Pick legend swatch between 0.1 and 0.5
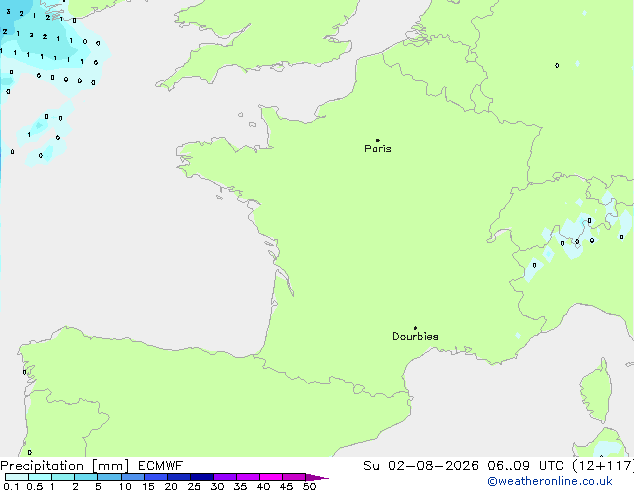Viewport: 634px width, 490px height. (17, 477)
